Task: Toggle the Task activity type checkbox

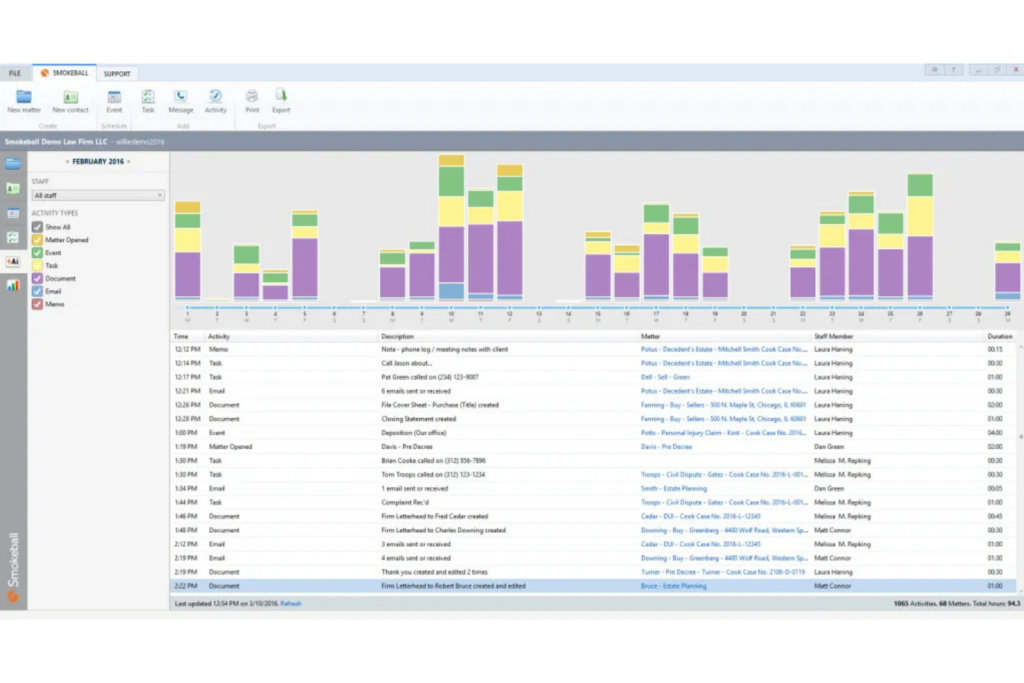Action: click(37, 266)
